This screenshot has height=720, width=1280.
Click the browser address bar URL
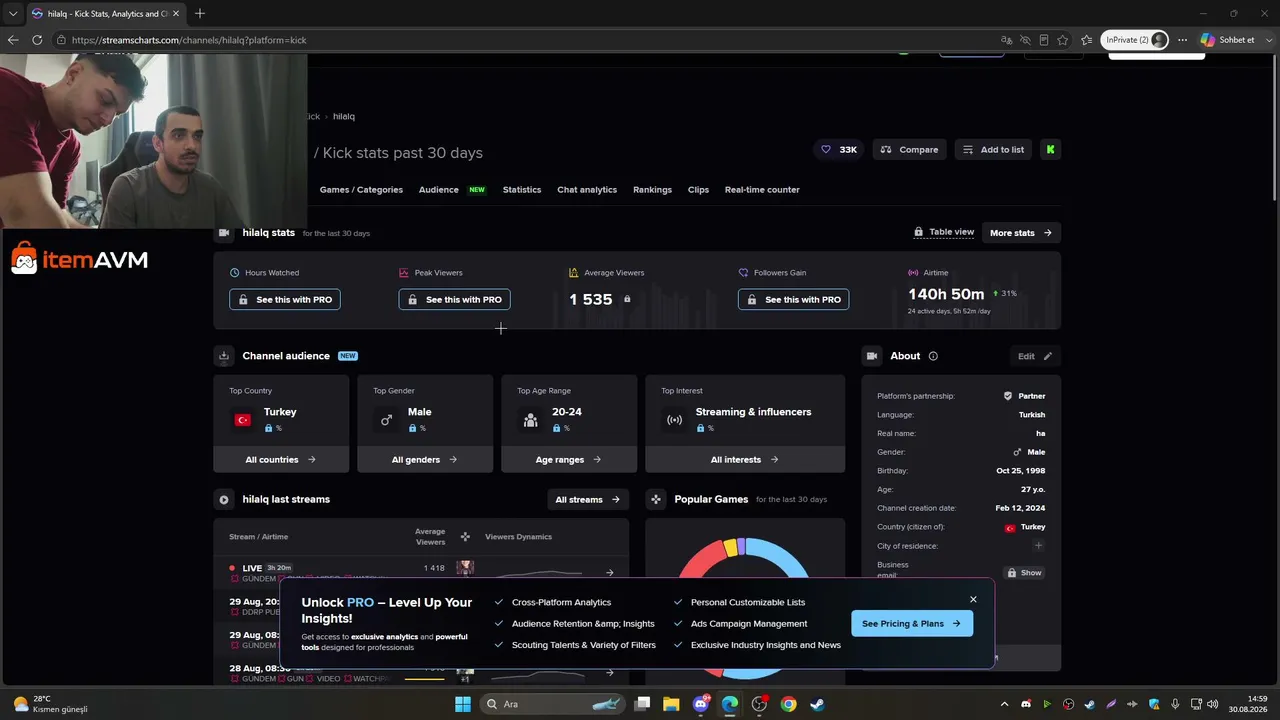pyautogui.click(x=189, y=40)
